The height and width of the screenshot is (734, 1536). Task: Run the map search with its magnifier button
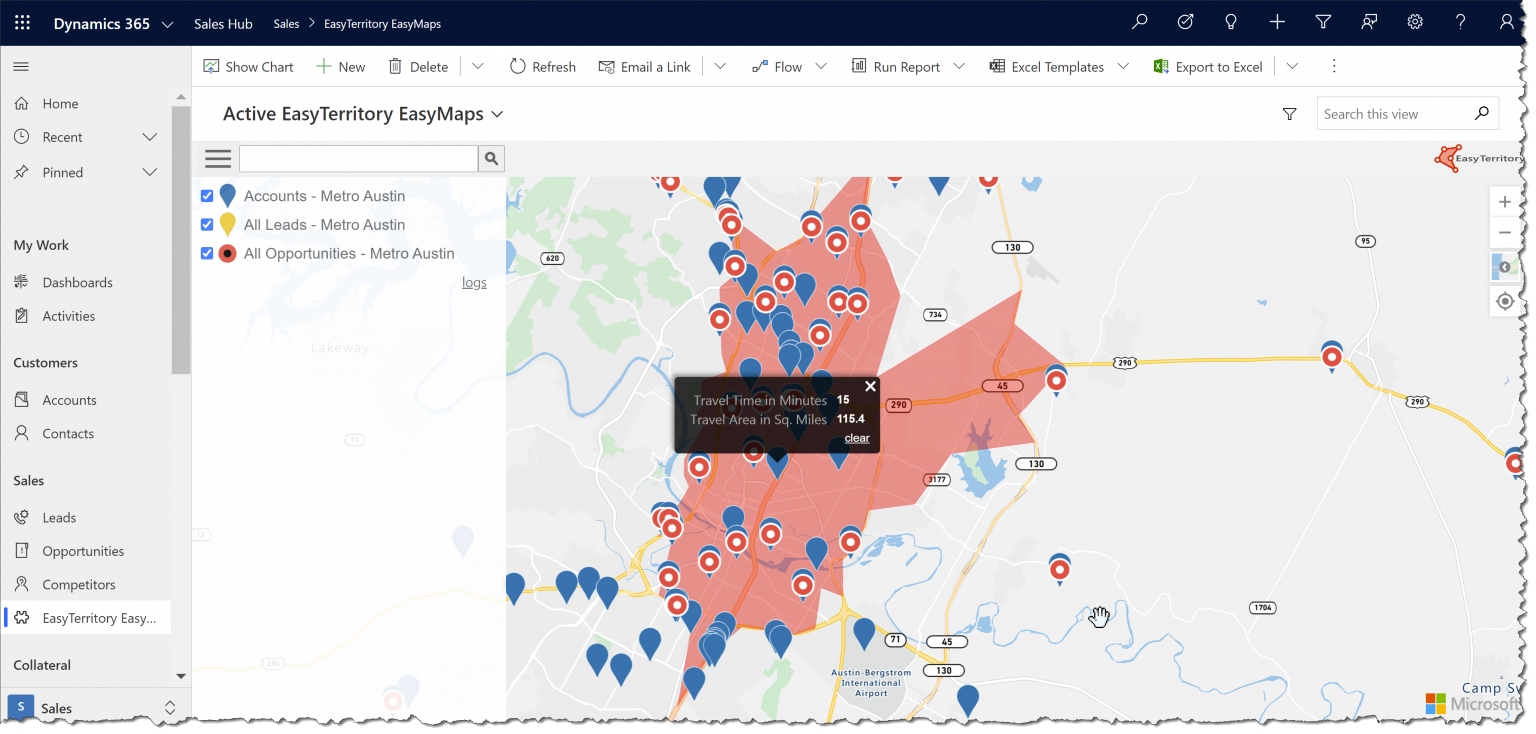tap(491, 158)
